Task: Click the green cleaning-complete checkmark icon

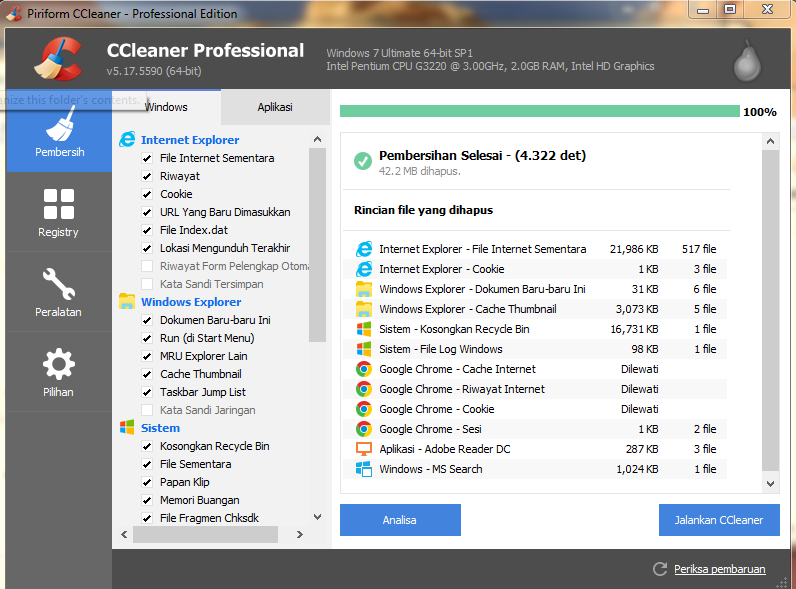Action: pyautogui.click(x=362, y=161)
